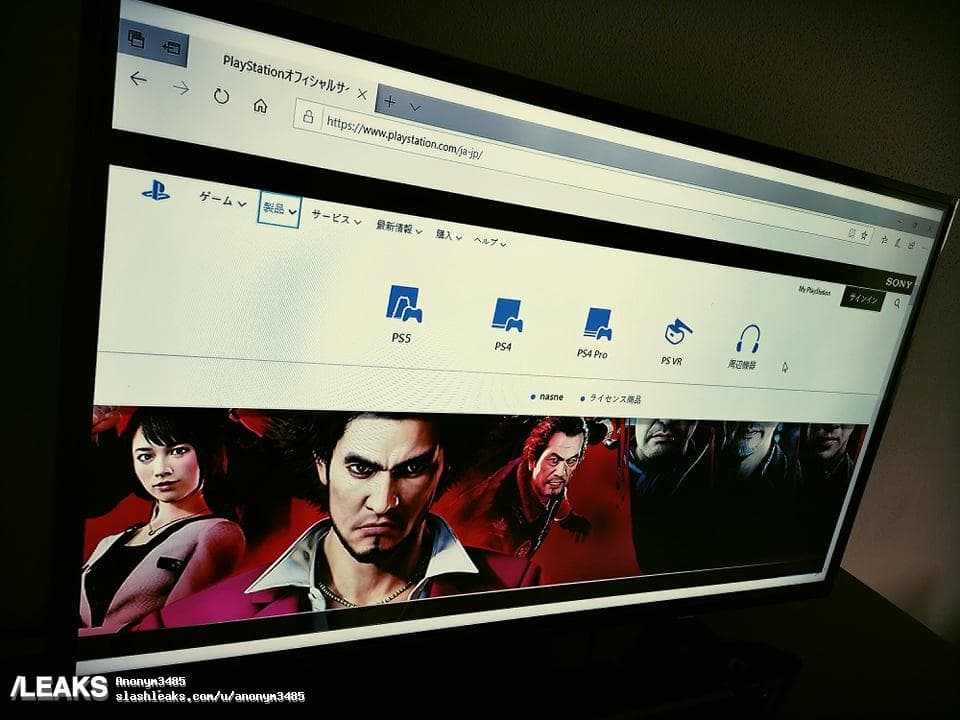Go to the browser home page icon
Screen dimensions: 960x720
pos(260,106)
